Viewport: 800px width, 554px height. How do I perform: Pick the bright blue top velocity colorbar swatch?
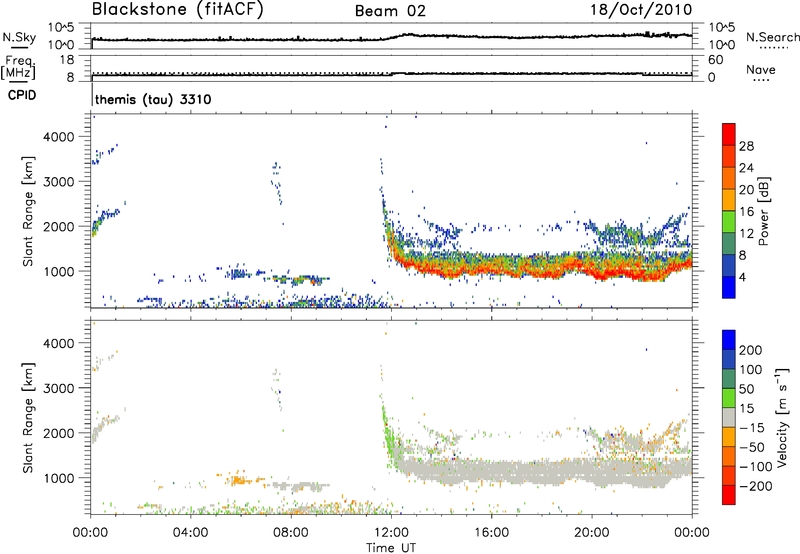point(729,339)
